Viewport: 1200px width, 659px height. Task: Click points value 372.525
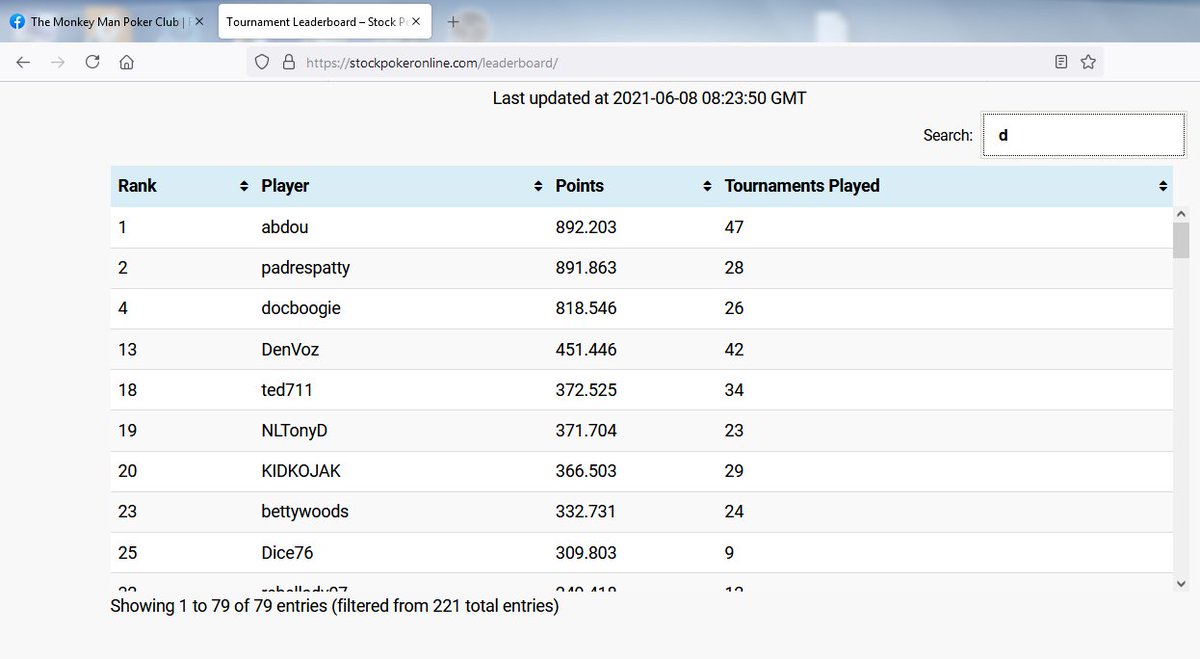tap(586, 390)
